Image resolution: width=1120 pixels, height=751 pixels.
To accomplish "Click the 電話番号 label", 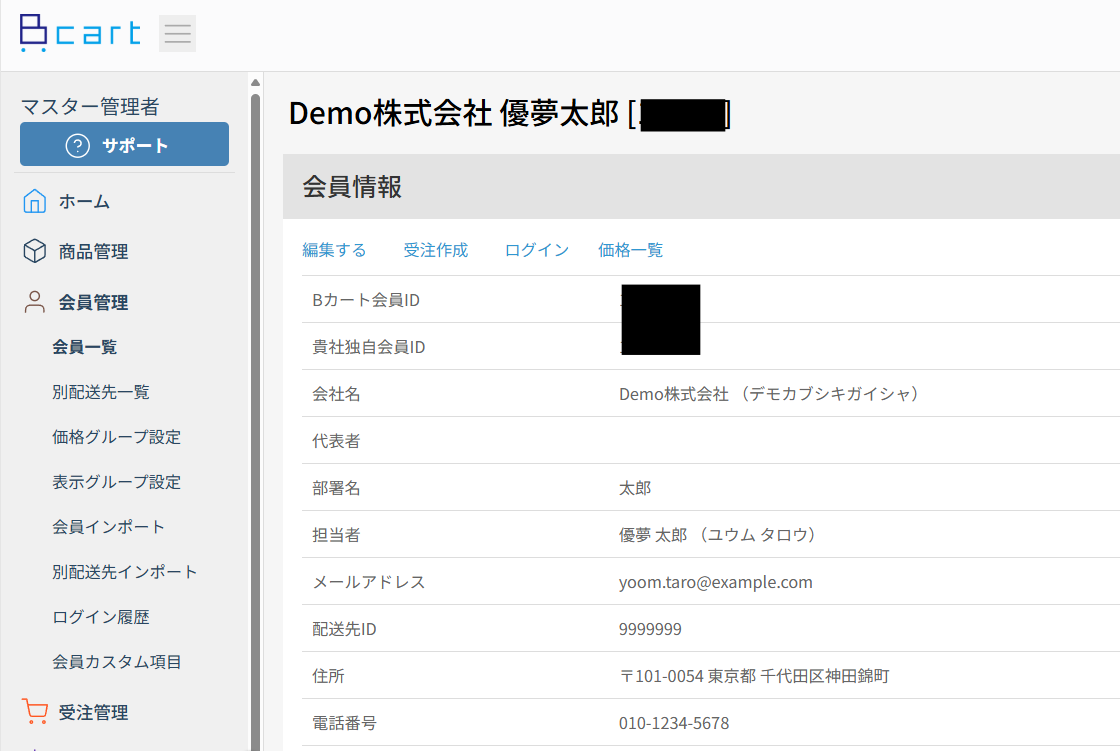I will 344,723.
